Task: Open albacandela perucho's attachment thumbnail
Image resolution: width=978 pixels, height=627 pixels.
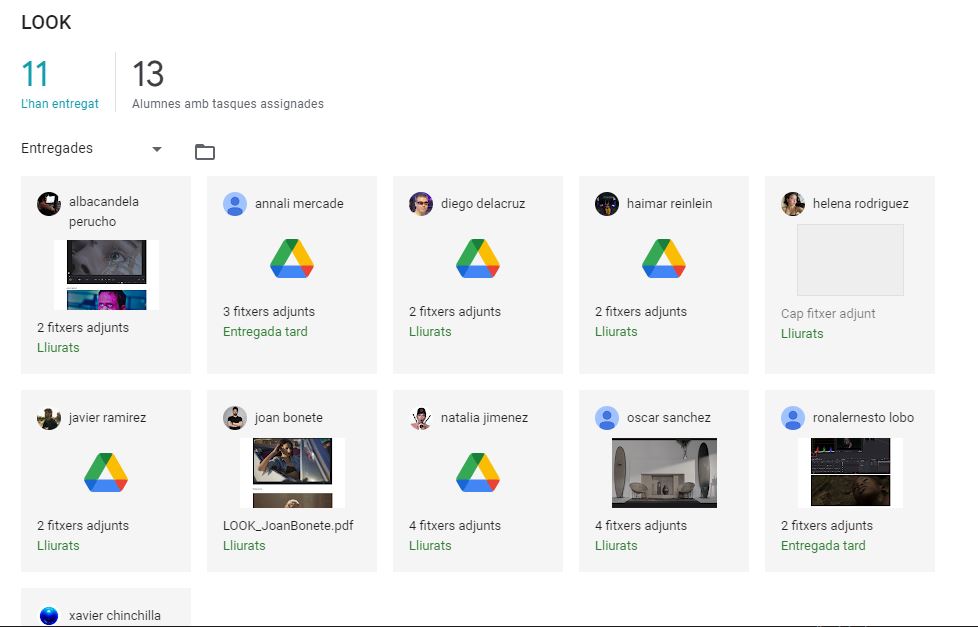Action: tap(106, 274)
